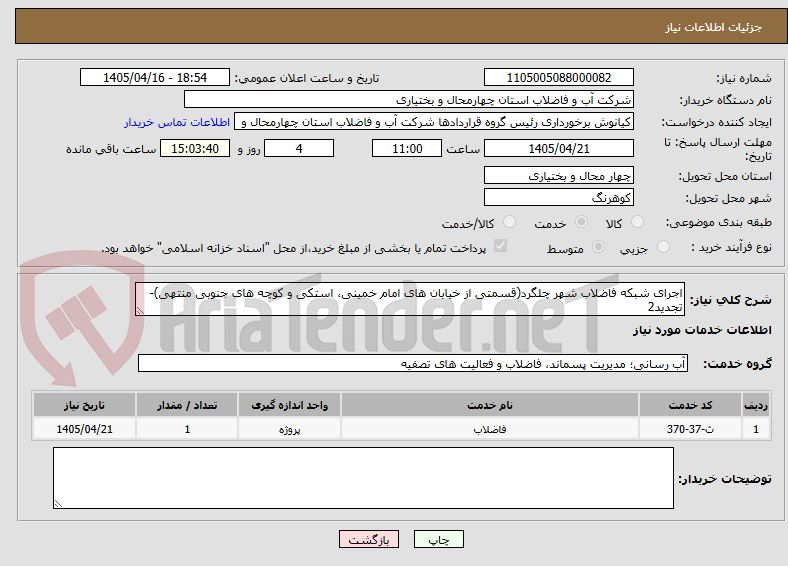This screenshot has width=788, height=566.
Task: Select the خدمت radio button
Action: point(581,222)
